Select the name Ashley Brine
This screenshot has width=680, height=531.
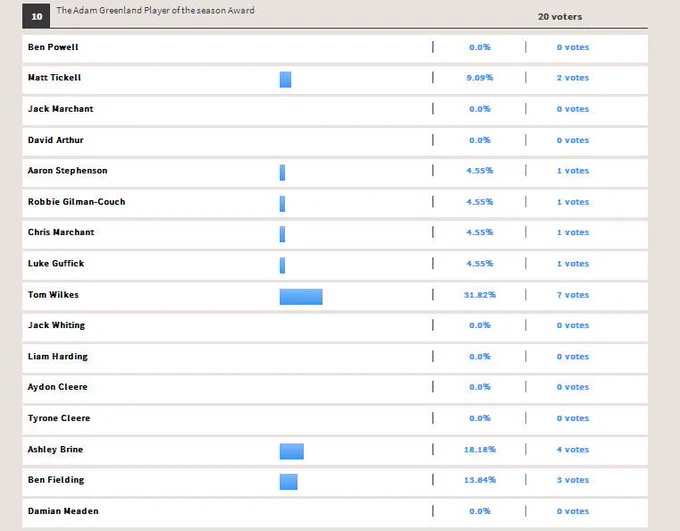tap(55, 449)
